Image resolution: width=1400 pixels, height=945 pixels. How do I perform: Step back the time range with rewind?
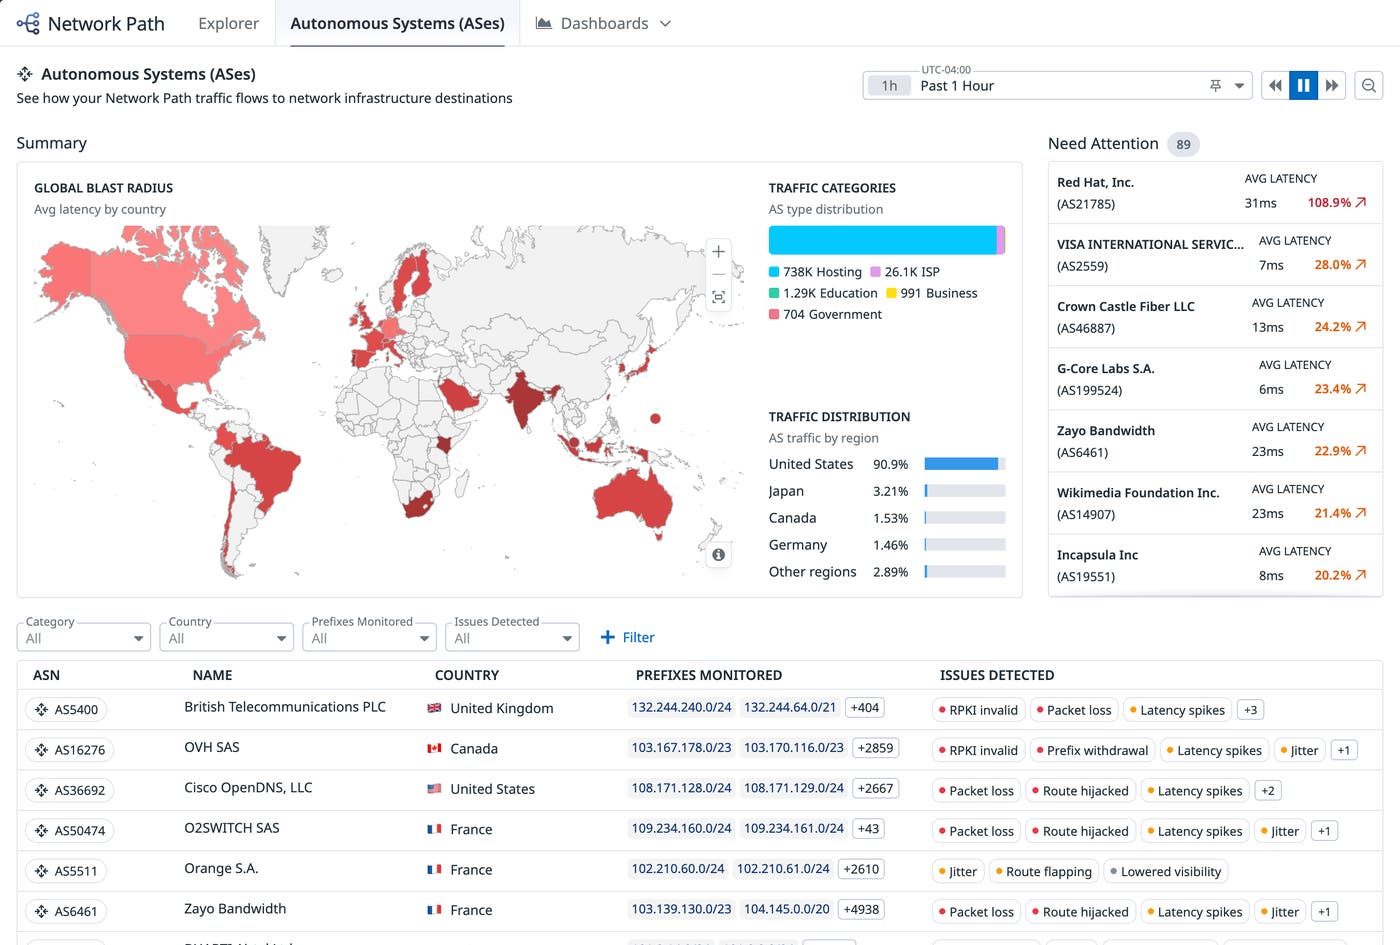[1275, 86]
